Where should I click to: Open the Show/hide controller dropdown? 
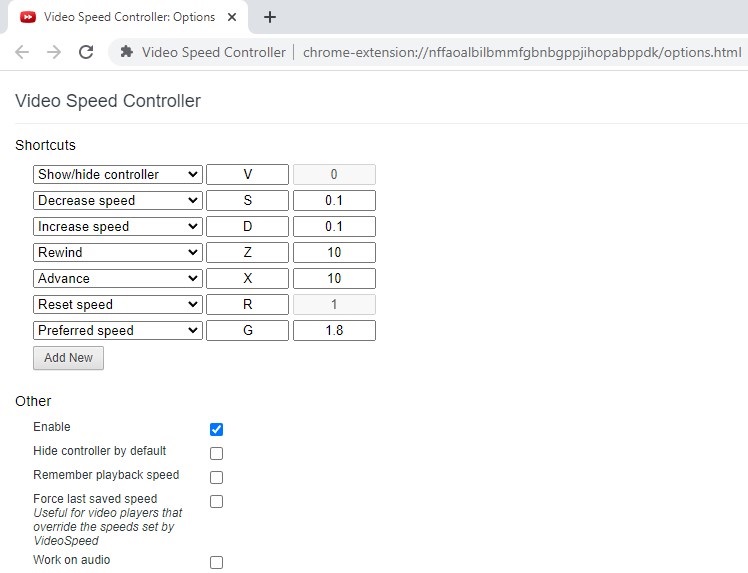pyautogui.click(x=118, y=174)
